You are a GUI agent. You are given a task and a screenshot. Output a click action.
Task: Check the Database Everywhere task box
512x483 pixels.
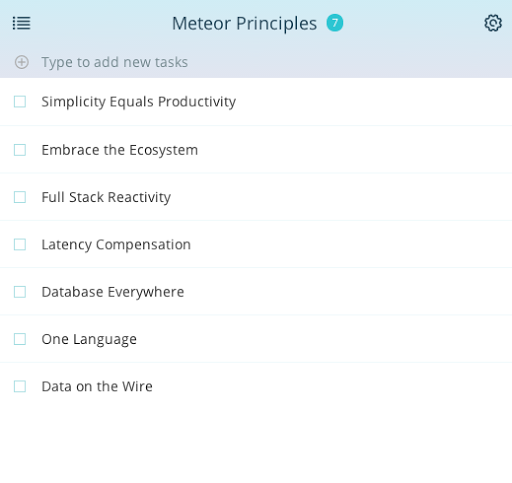(x=20, y=292)
